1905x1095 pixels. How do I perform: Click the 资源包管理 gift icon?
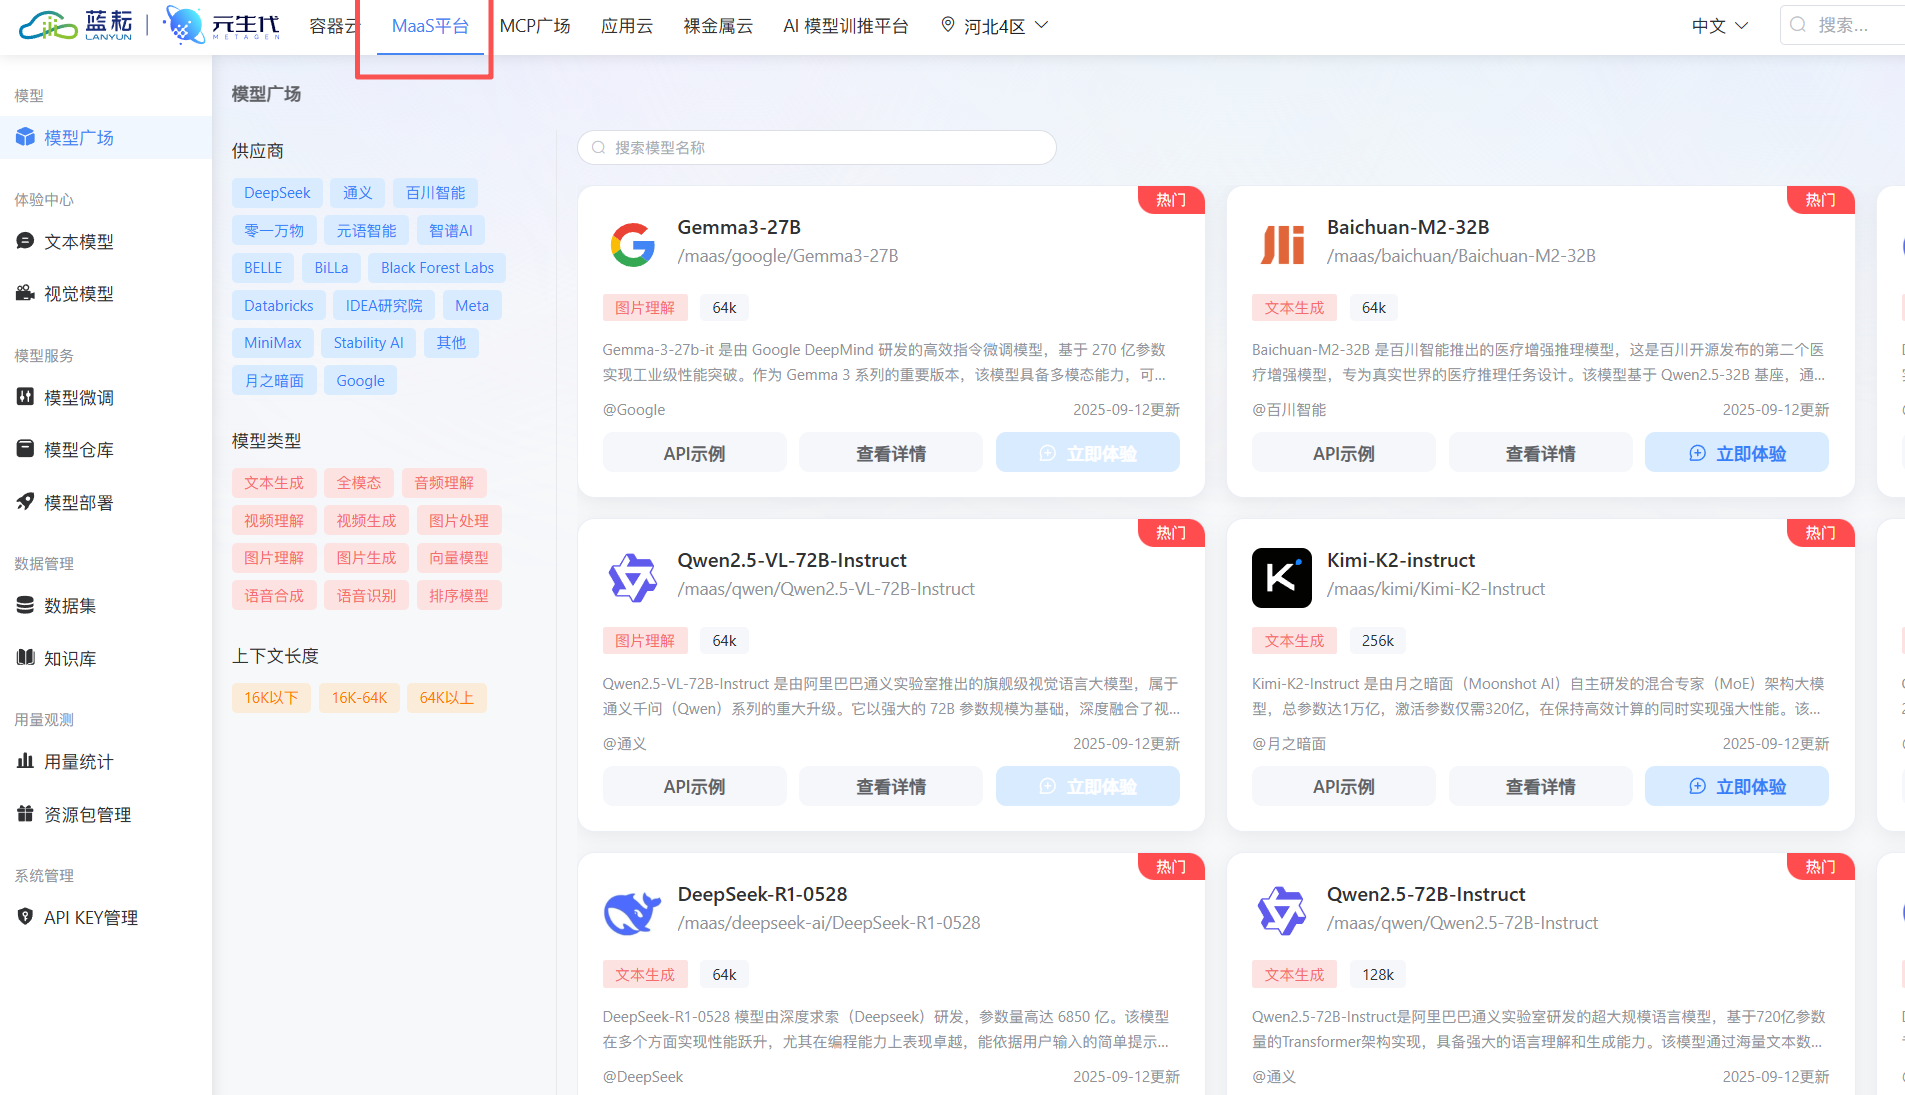(x=25, y=814)
